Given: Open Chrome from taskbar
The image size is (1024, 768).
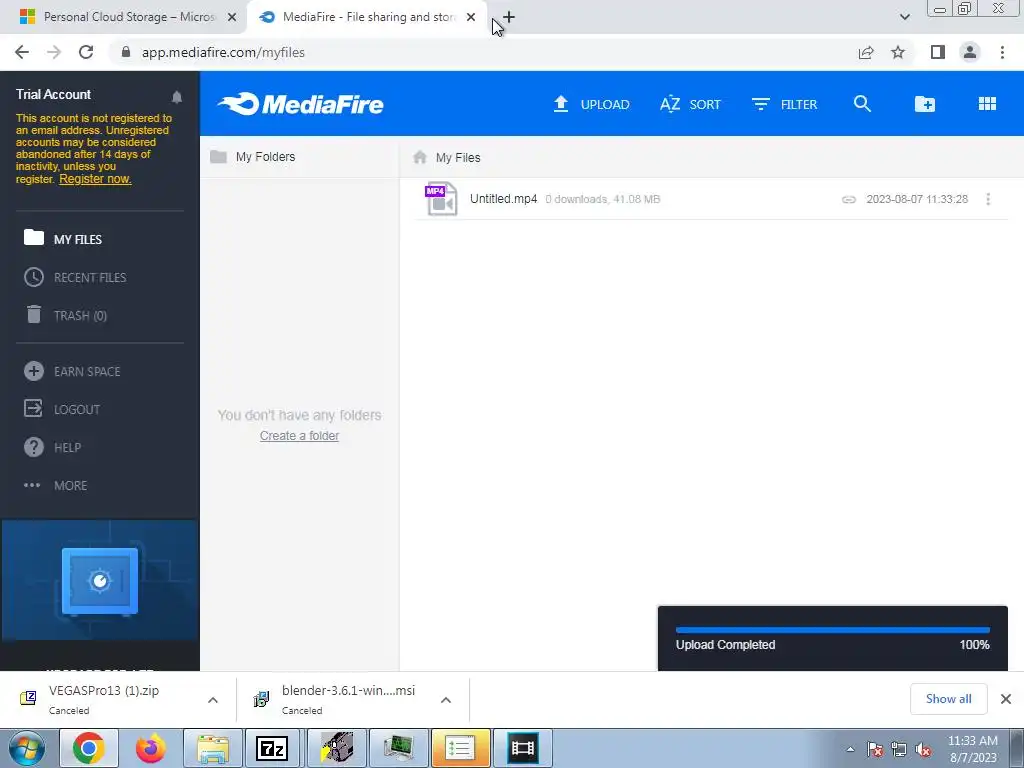Looking at the screenshot, I should coord(88,748).
